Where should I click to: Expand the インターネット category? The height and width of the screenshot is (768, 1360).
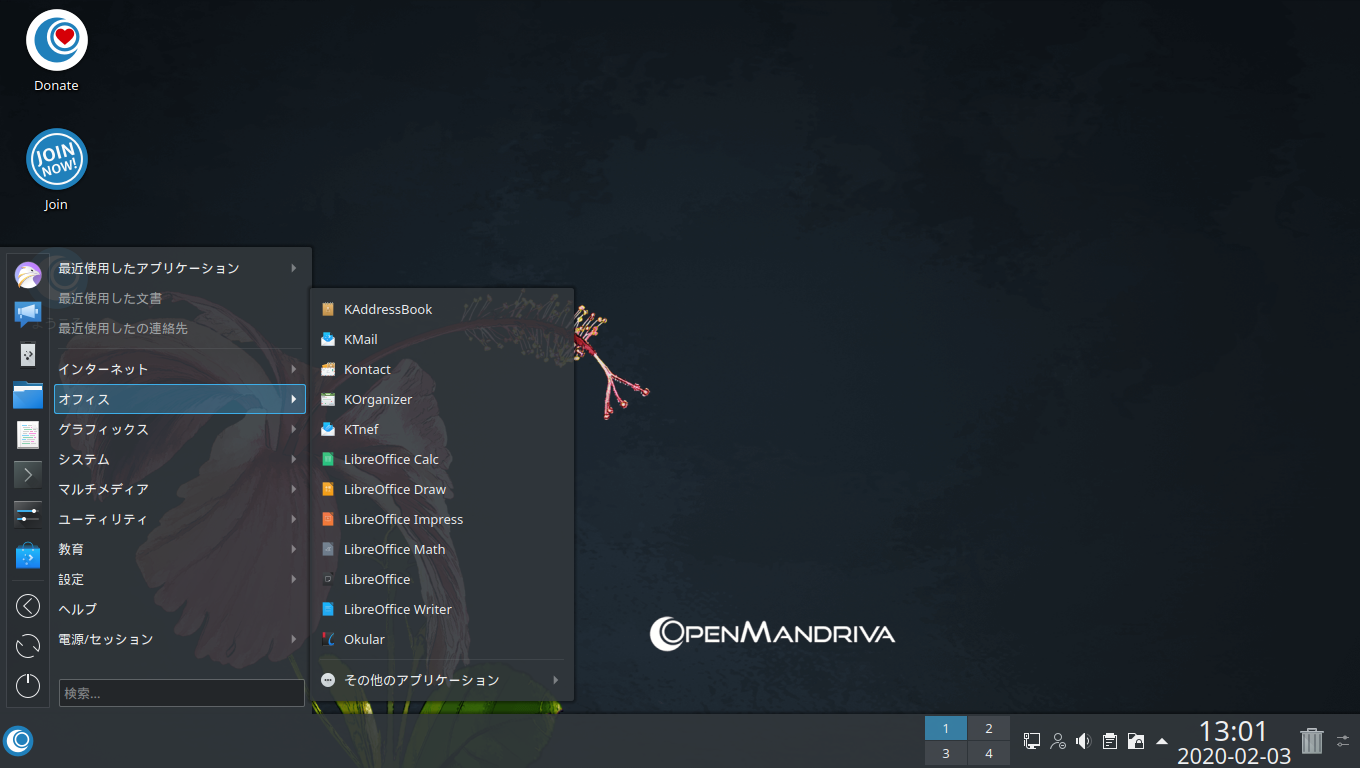point(180,369)
